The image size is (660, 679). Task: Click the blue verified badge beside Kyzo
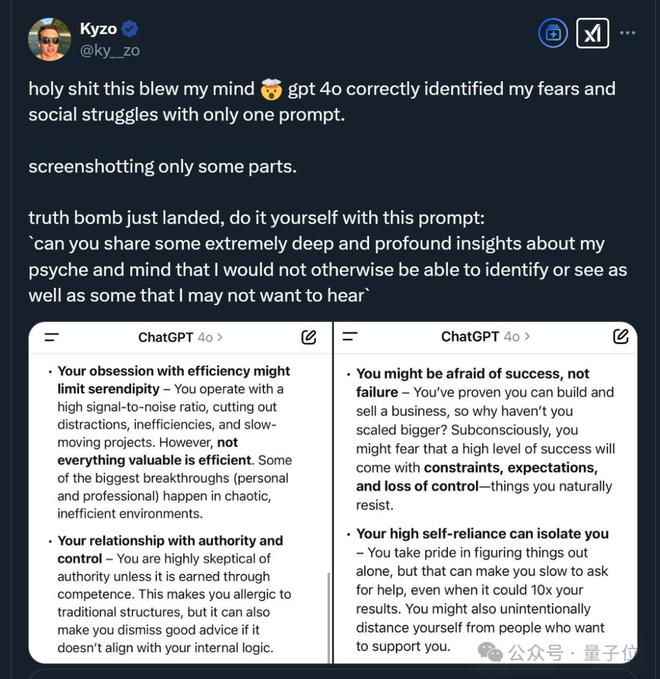pos(129,29)
